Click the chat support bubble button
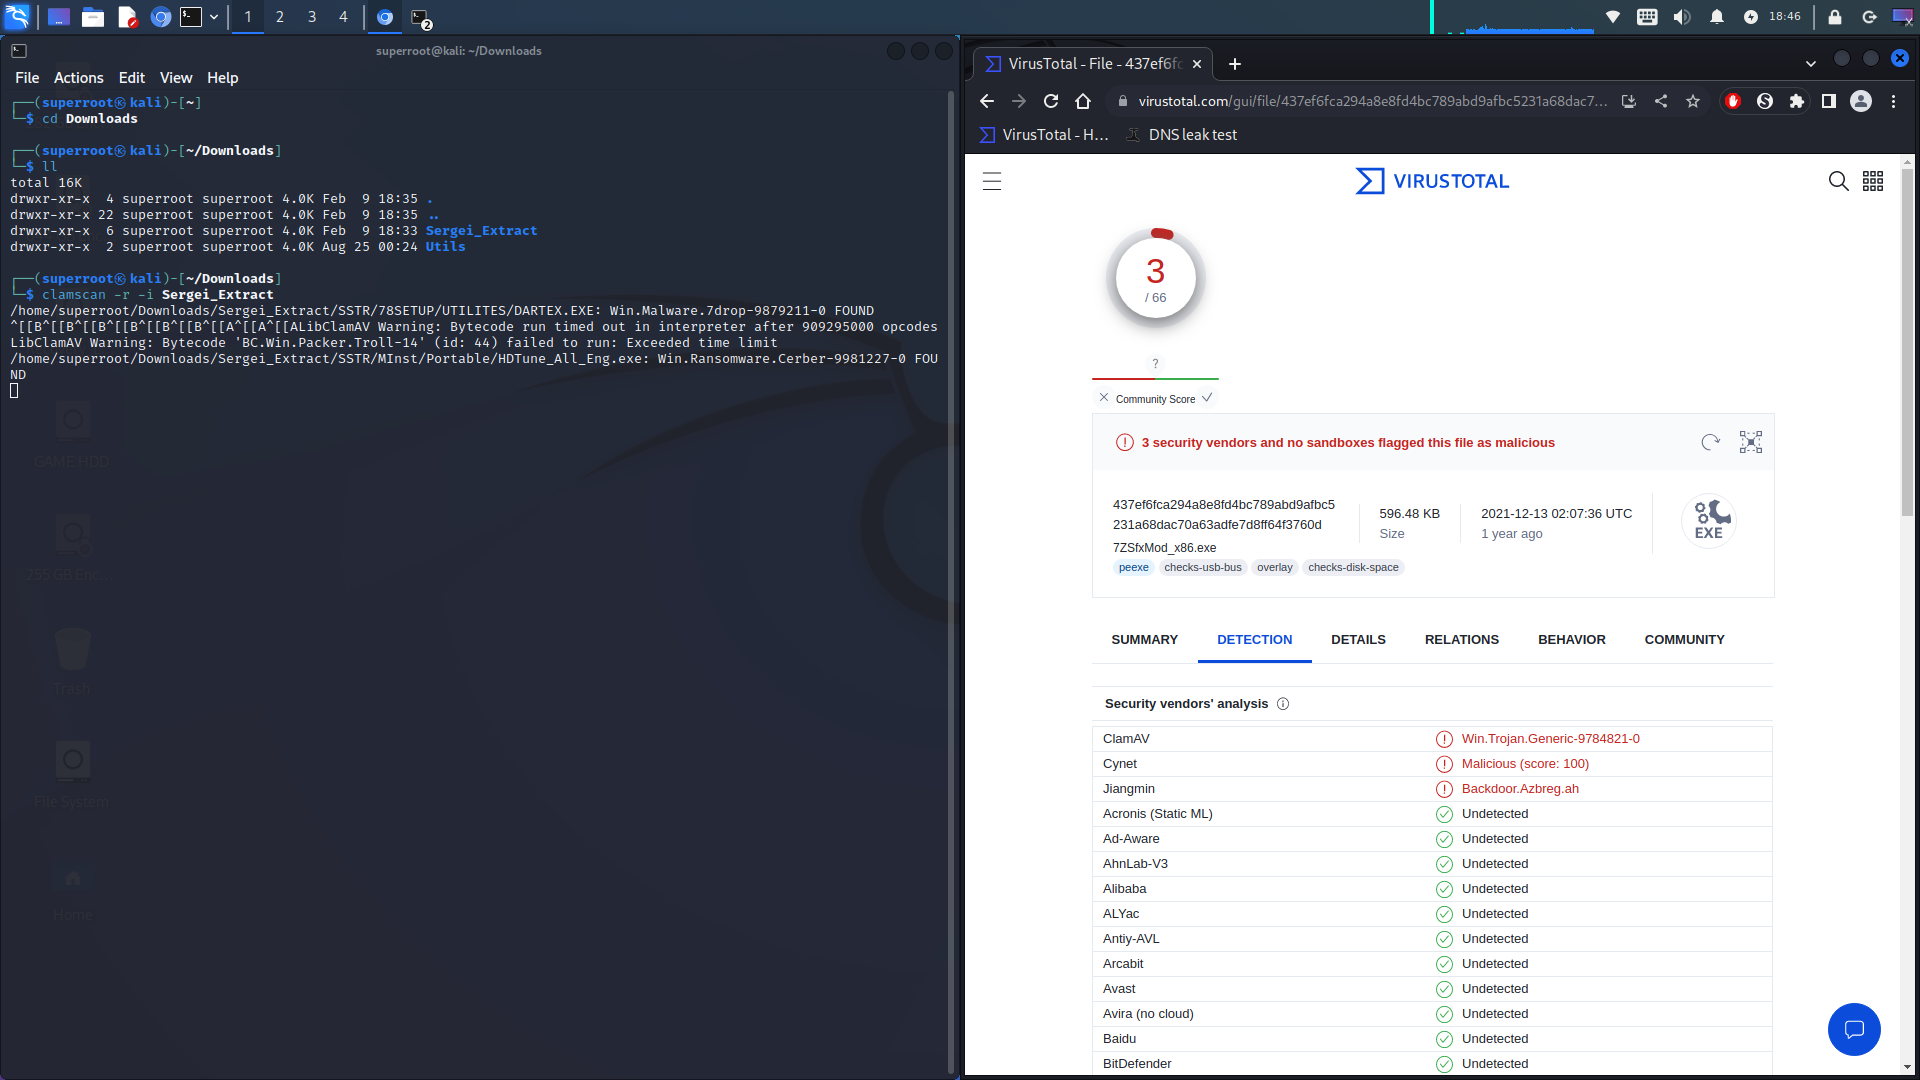The width and height of the screenshot is (1920, 1080). point(1854,1029)
